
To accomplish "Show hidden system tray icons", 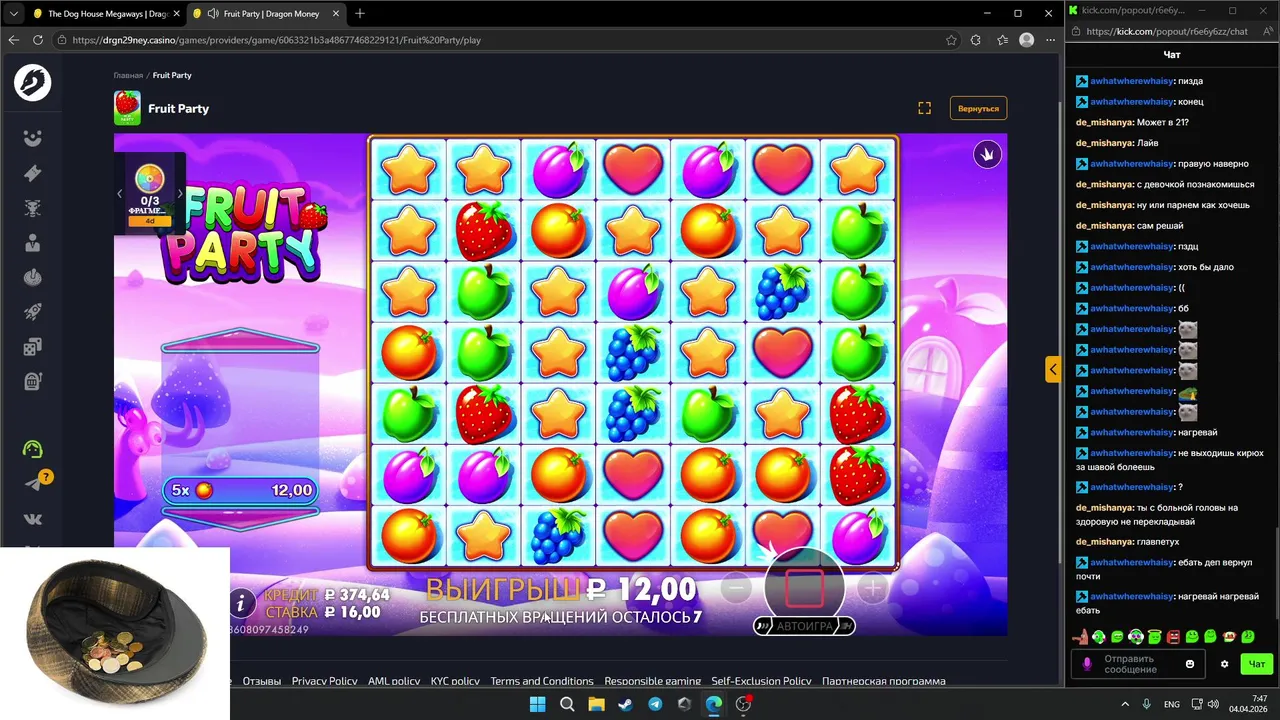I will 1123,704.
